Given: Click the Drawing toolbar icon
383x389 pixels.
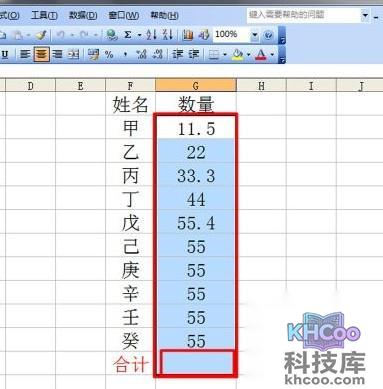Looking at the screenshot, I should (204, 35).
